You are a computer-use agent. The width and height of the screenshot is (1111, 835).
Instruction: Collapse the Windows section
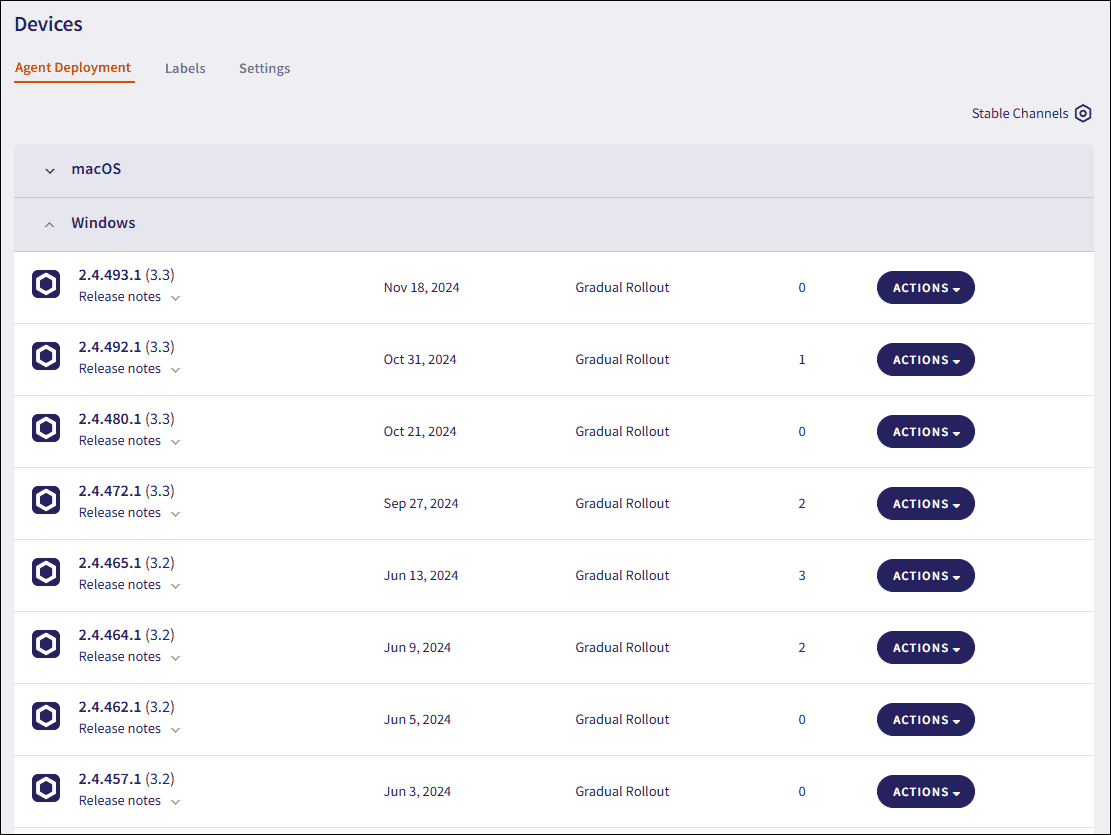(49, 224)
